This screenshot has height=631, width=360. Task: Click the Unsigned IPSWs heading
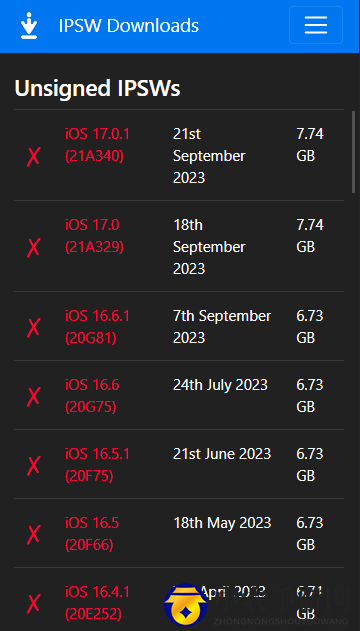coord(97,88)
